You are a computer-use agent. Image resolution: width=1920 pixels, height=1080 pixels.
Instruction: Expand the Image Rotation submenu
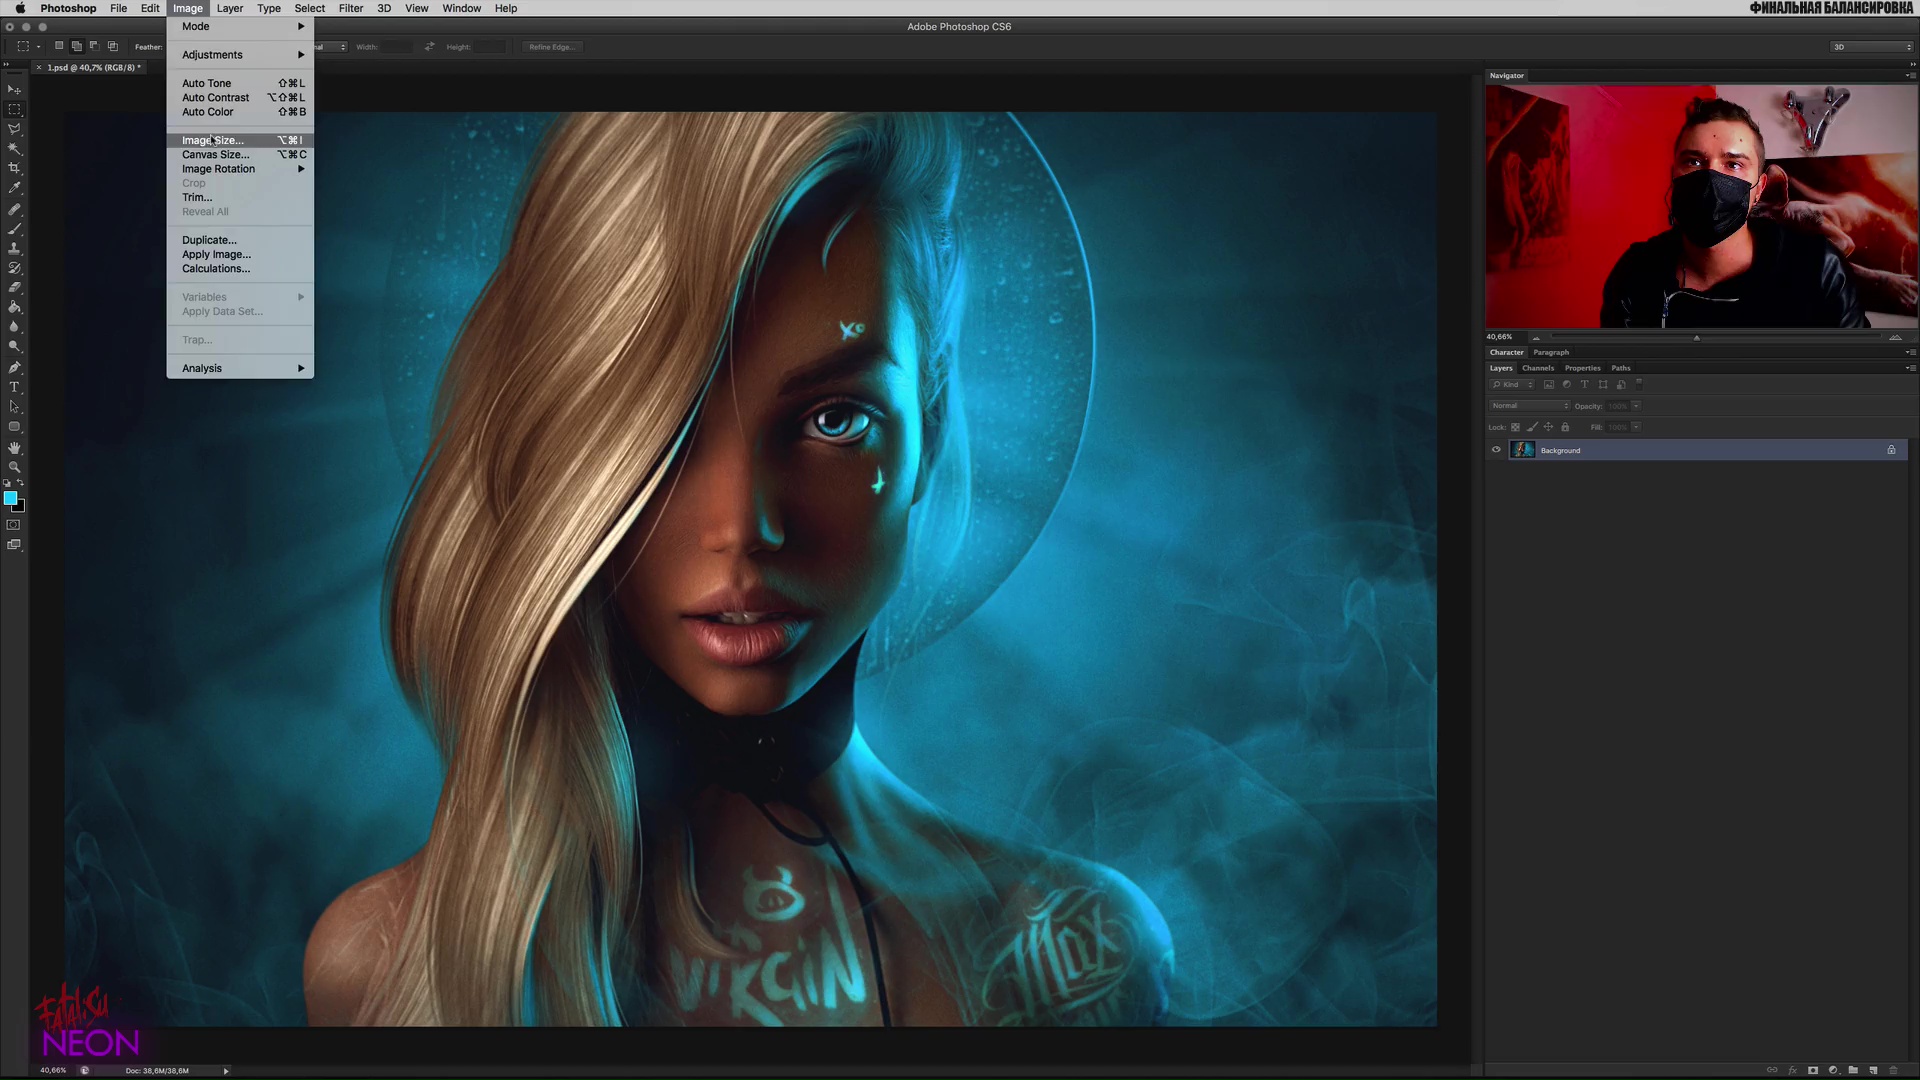coord(240,169)
